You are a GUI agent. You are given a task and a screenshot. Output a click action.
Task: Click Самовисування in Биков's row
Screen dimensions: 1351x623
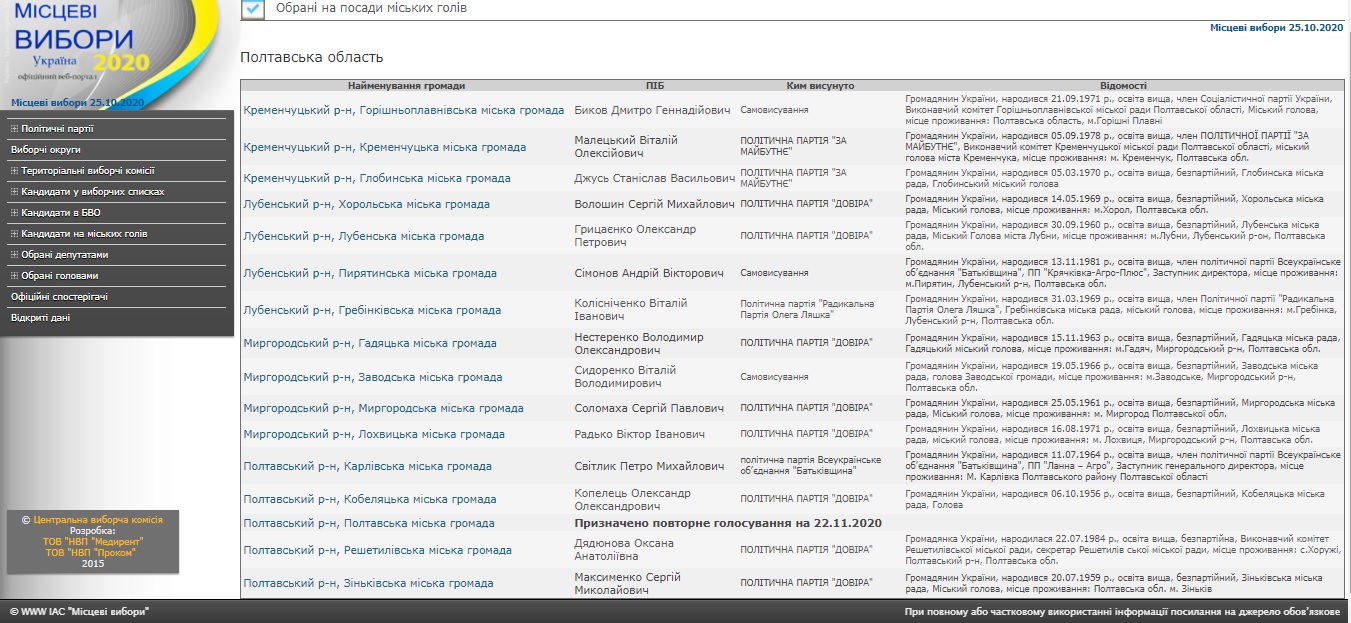pos(774,110)
